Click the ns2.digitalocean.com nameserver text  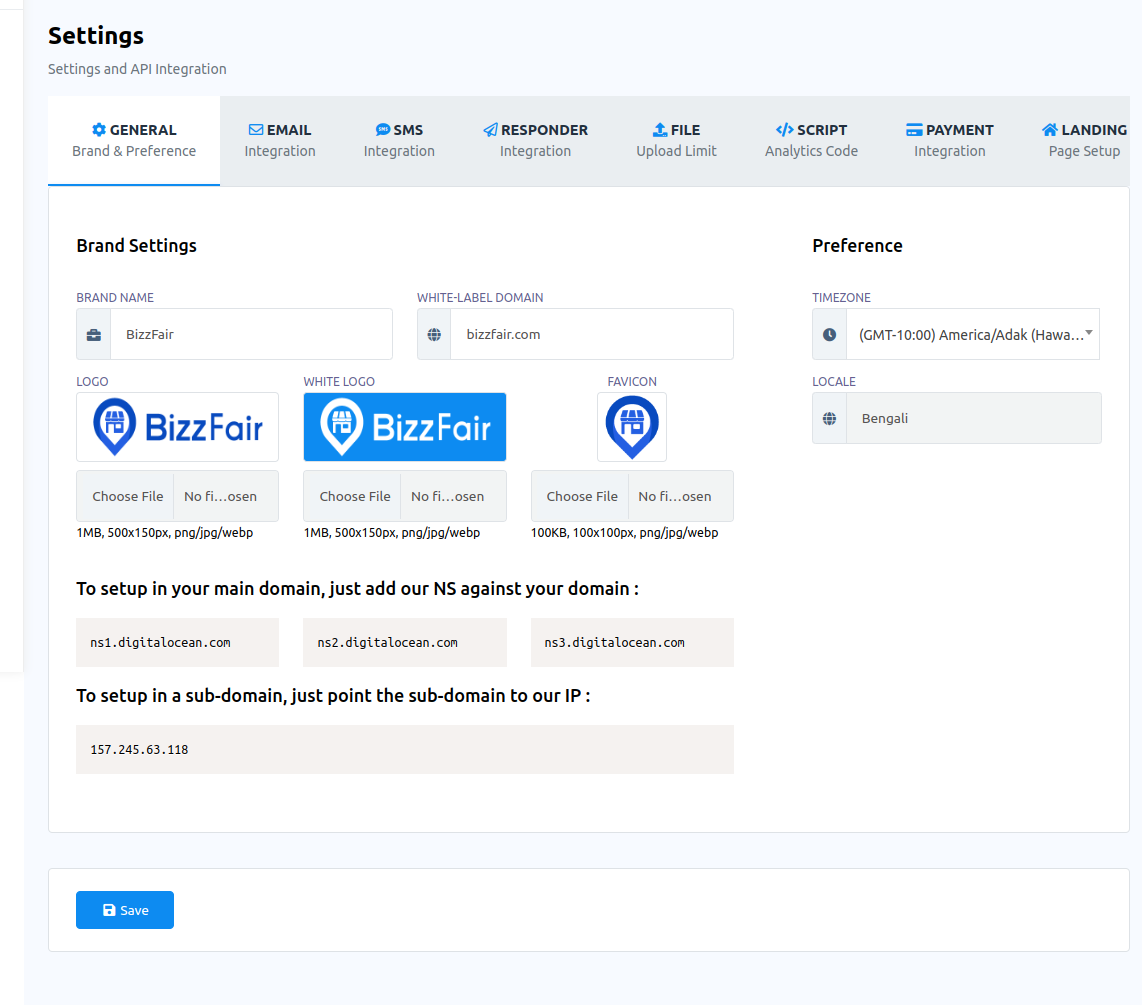click(387, 643)
